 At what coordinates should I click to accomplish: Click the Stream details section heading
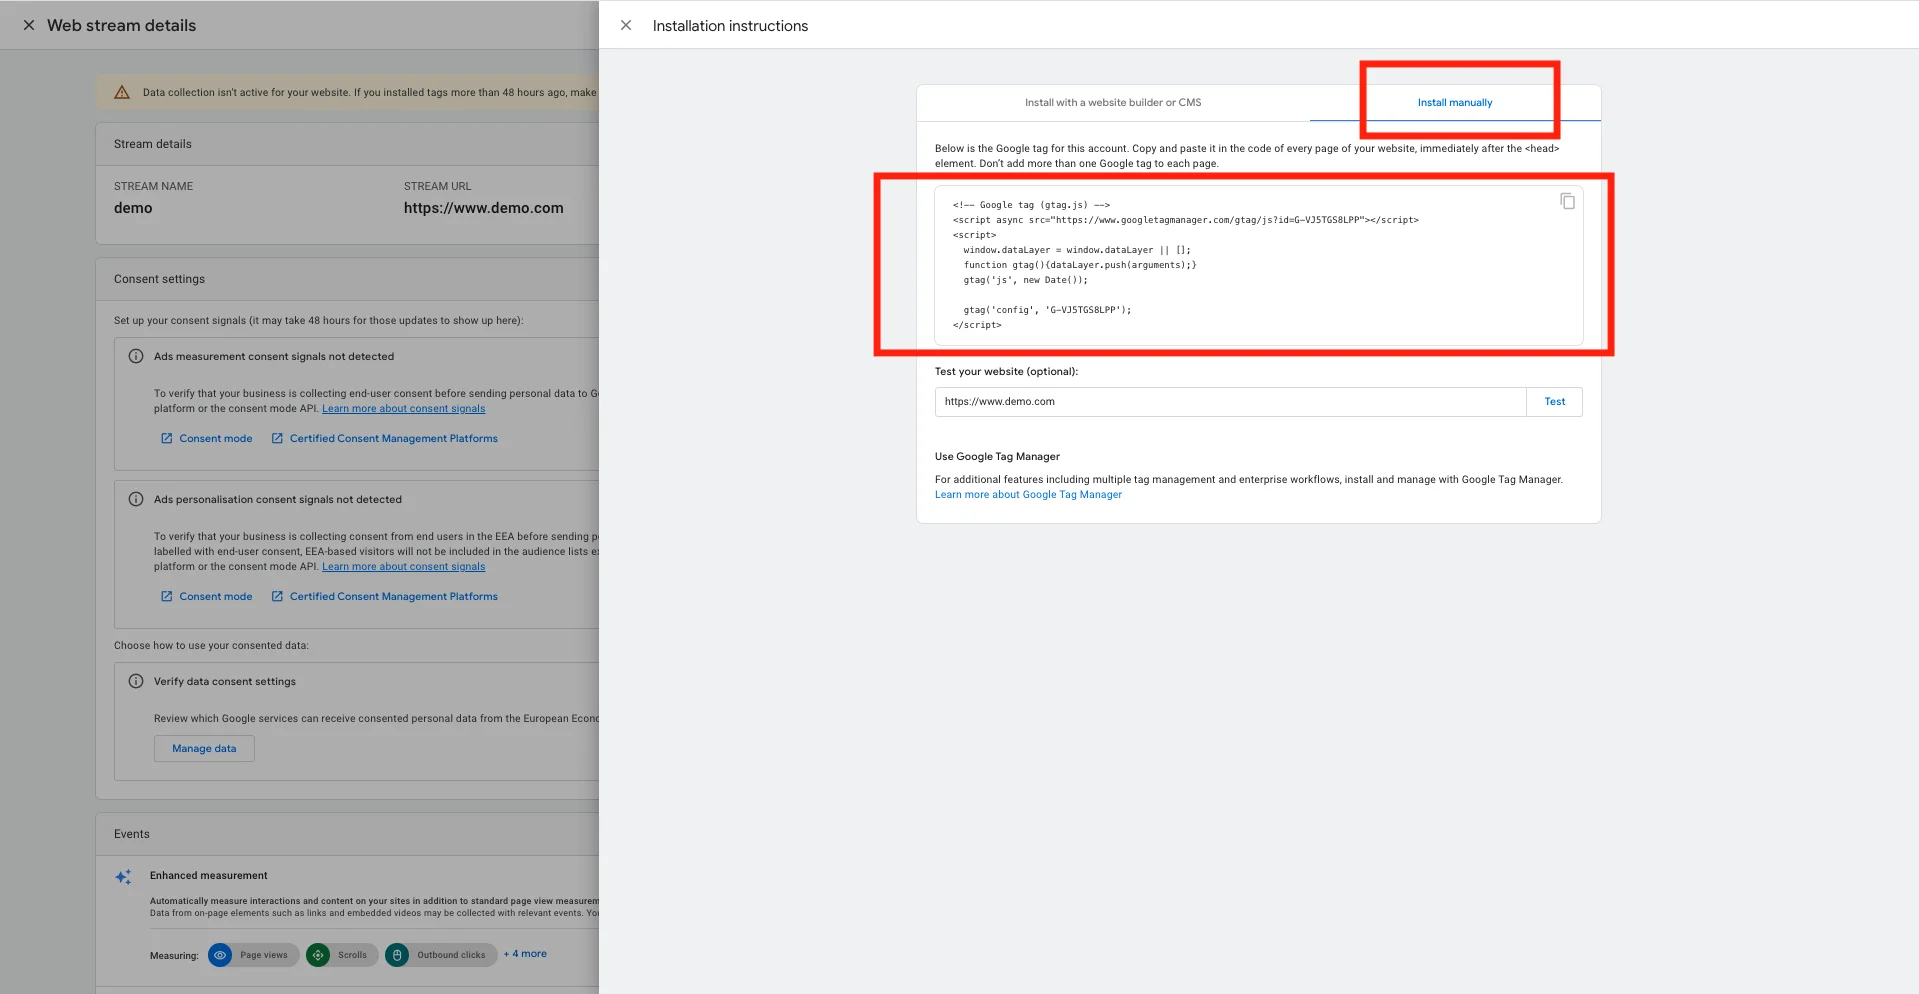tap(153, 144)
